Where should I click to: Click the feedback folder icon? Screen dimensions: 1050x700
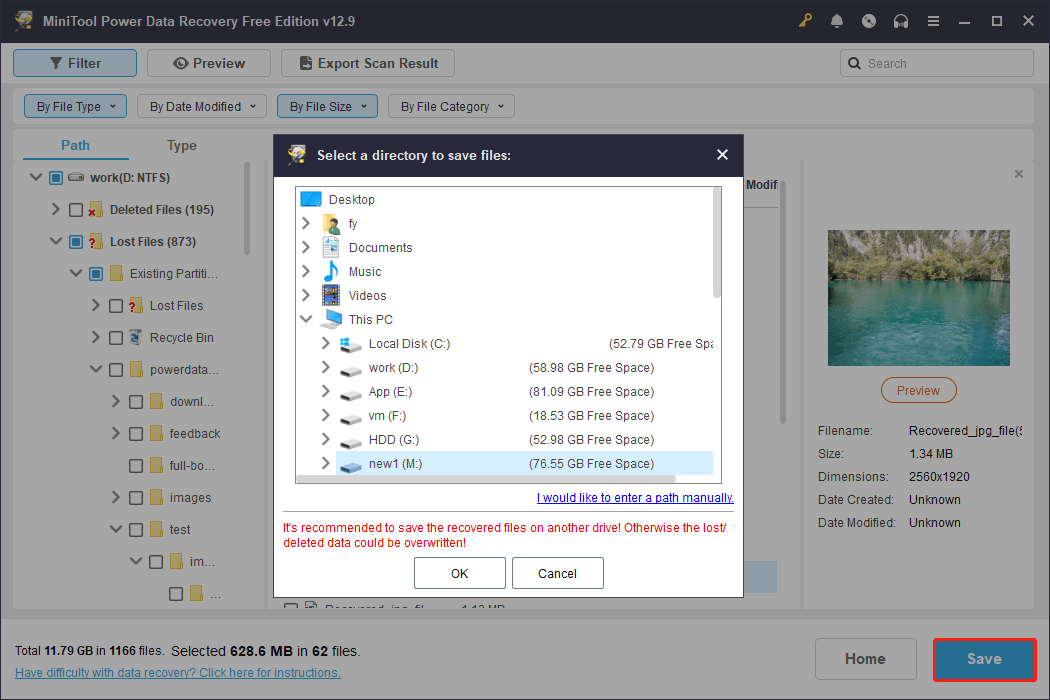(156, 433)
